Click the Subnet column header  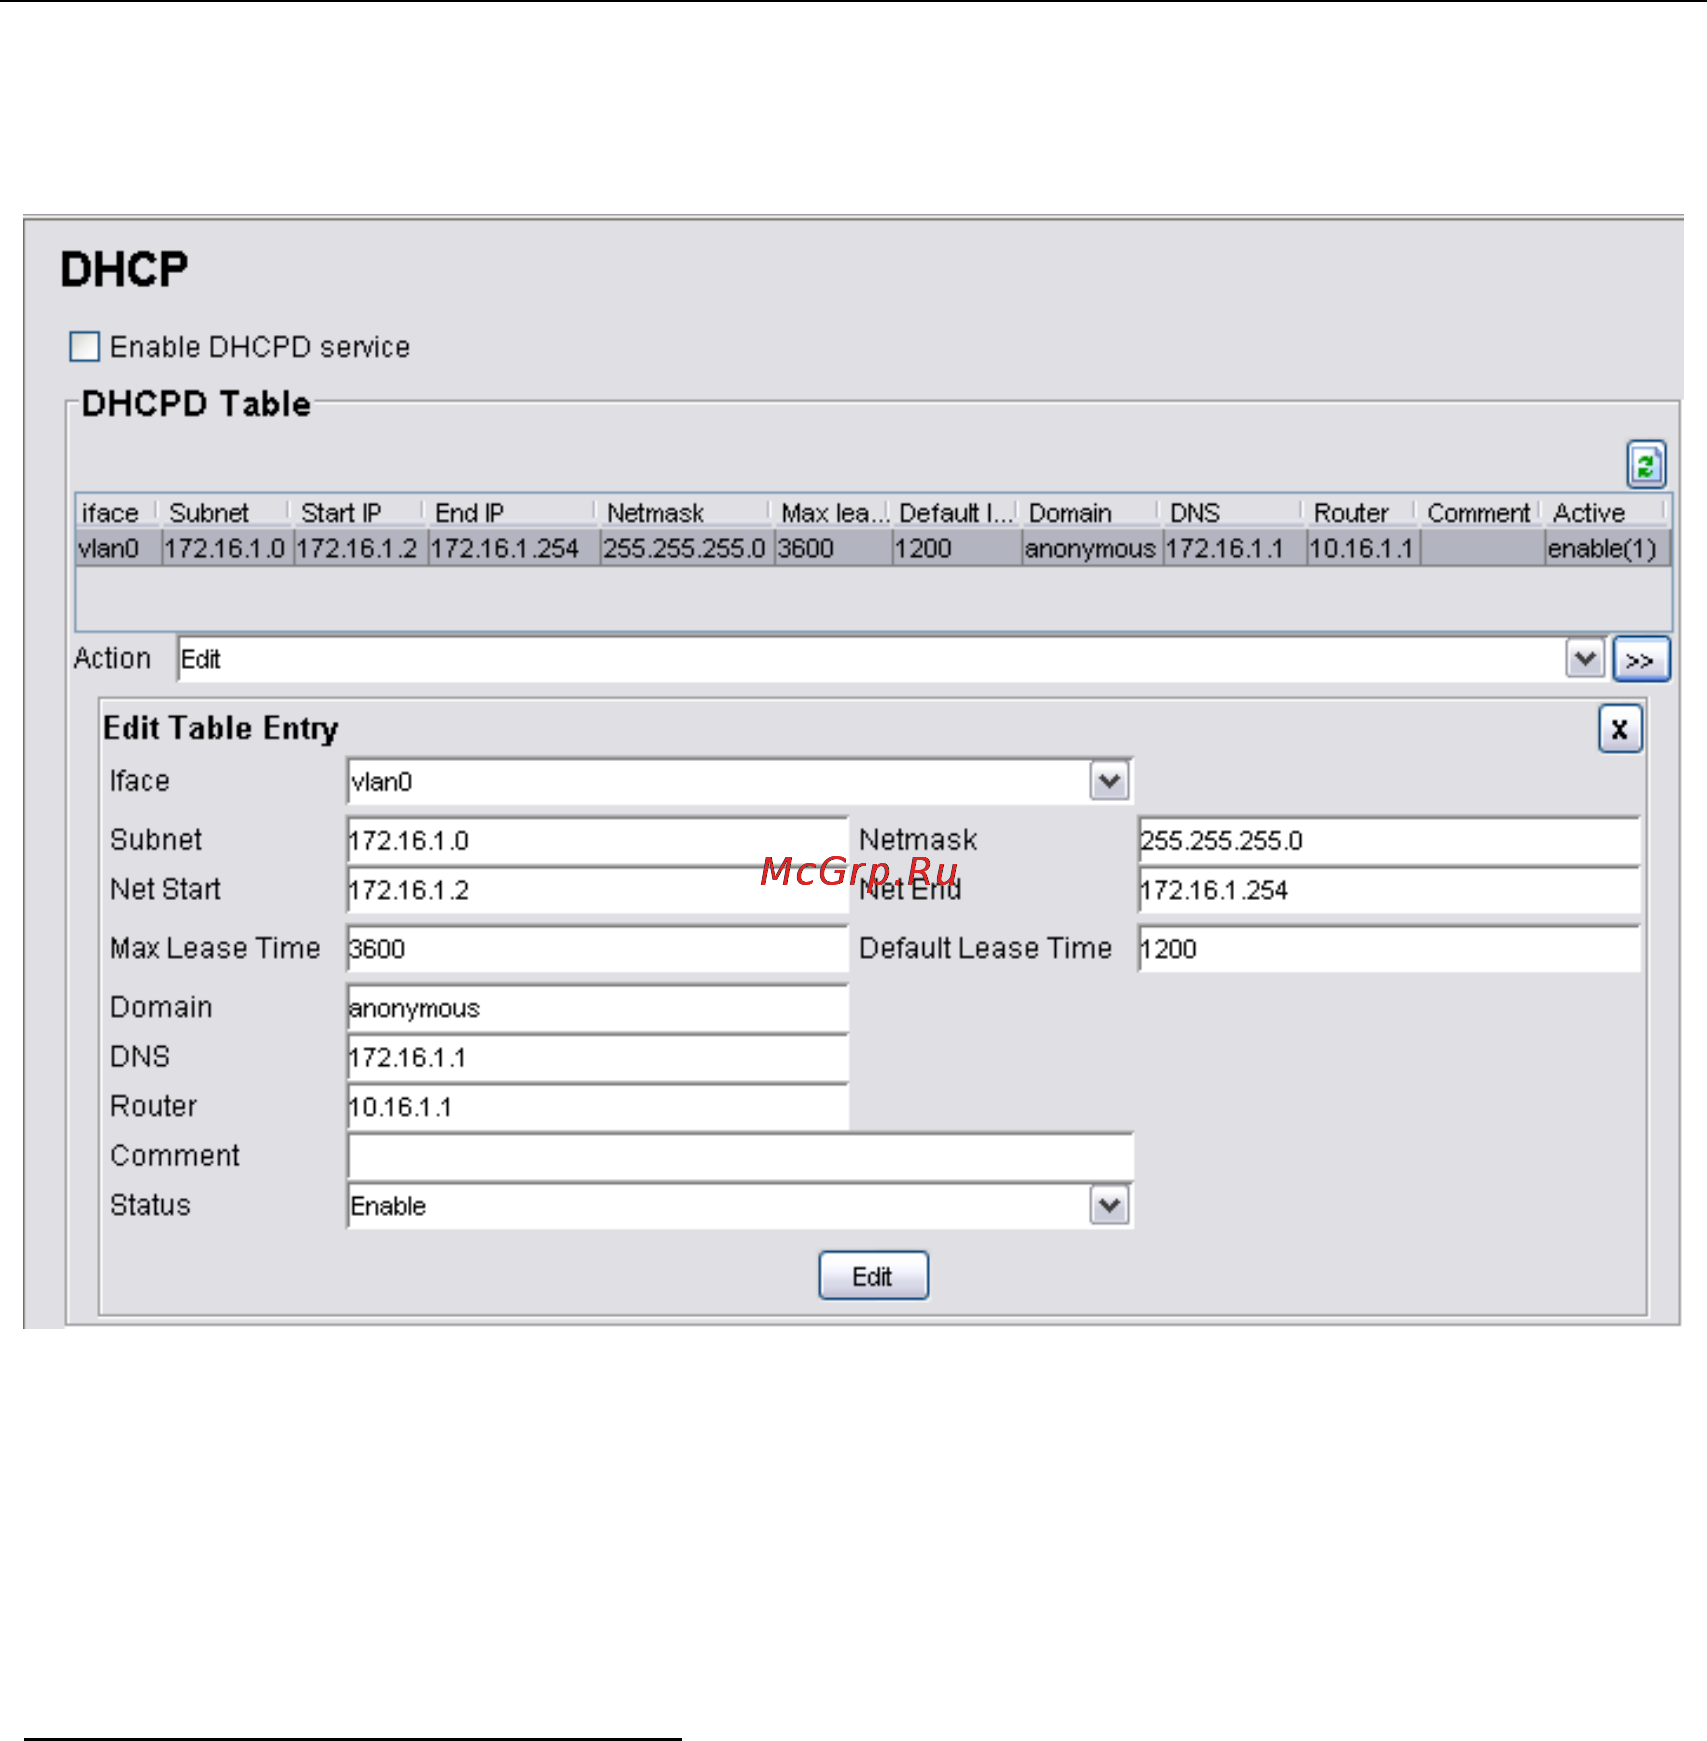tap(225, 513)
